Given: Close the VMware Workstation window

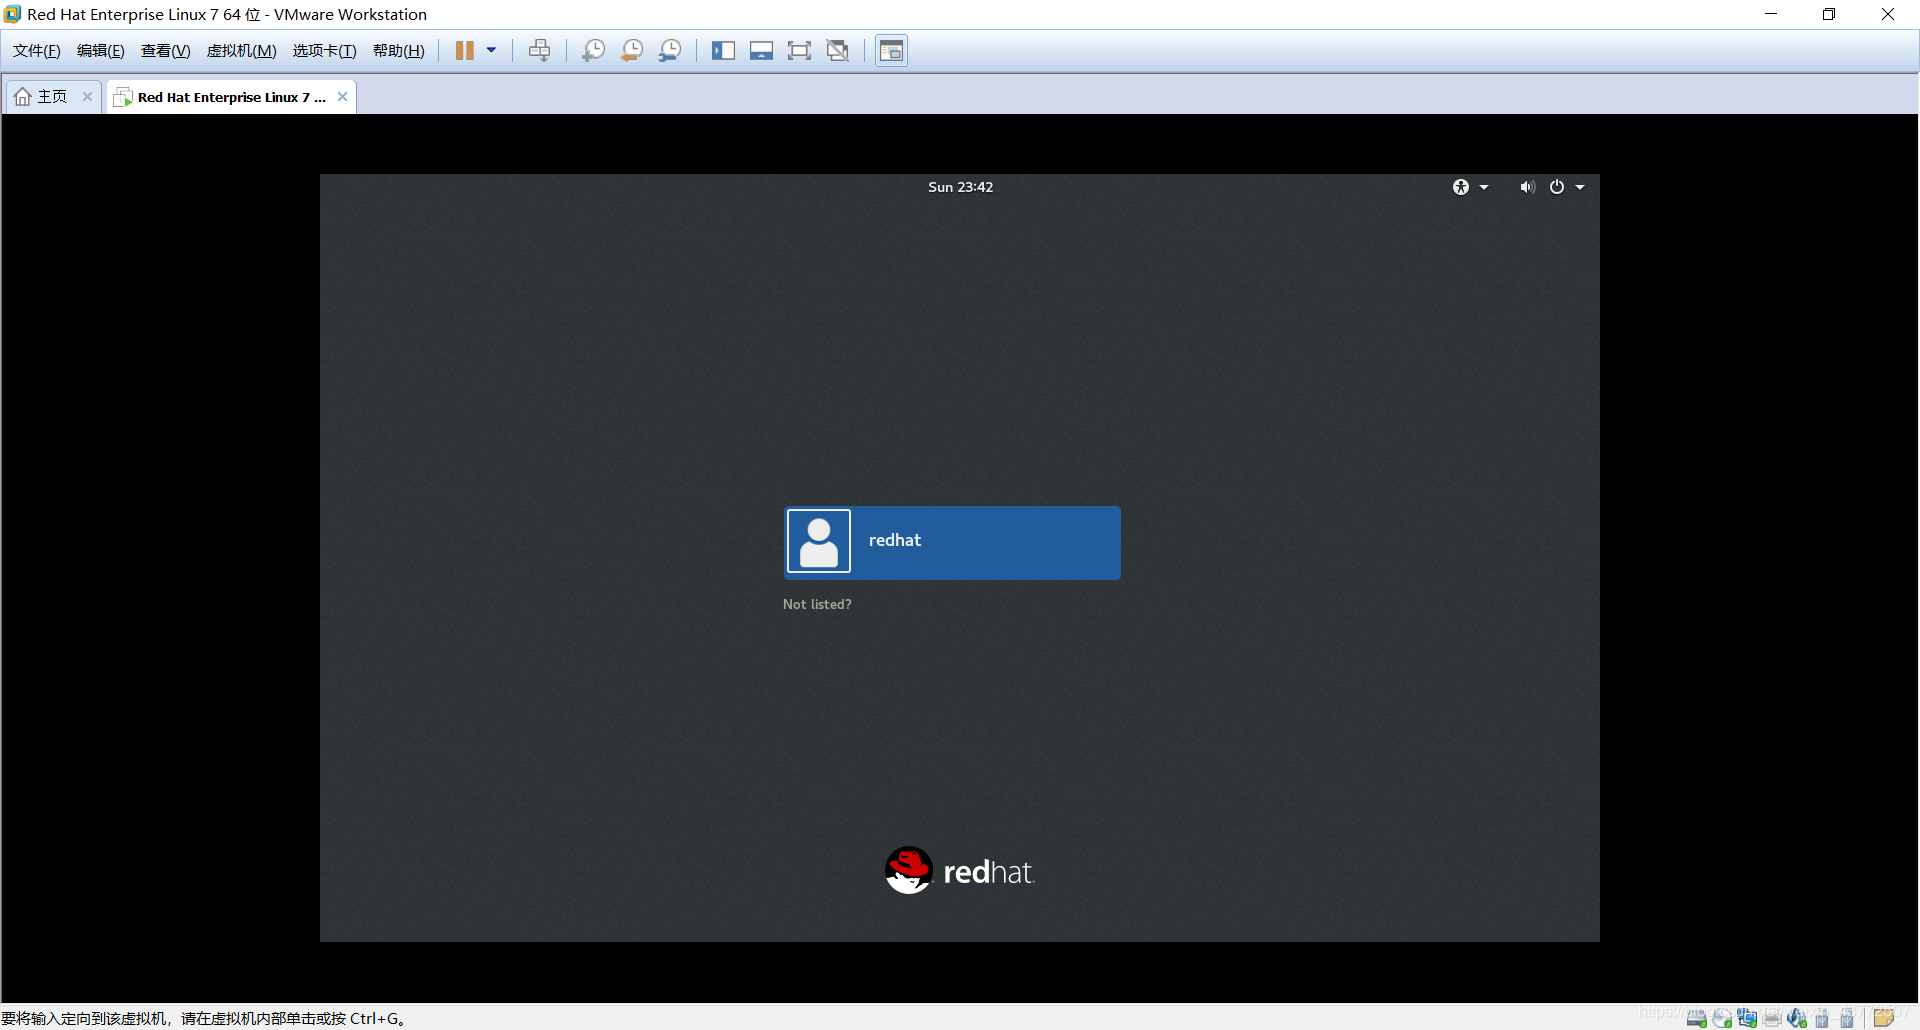Looking at the screenshot, I should pos(1888,14).
